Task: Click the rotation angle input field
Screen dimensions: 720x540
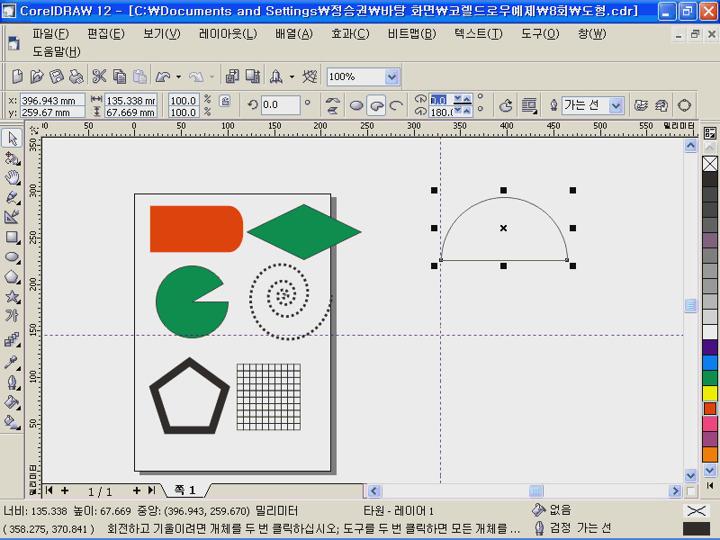Action: pos(281,105)
